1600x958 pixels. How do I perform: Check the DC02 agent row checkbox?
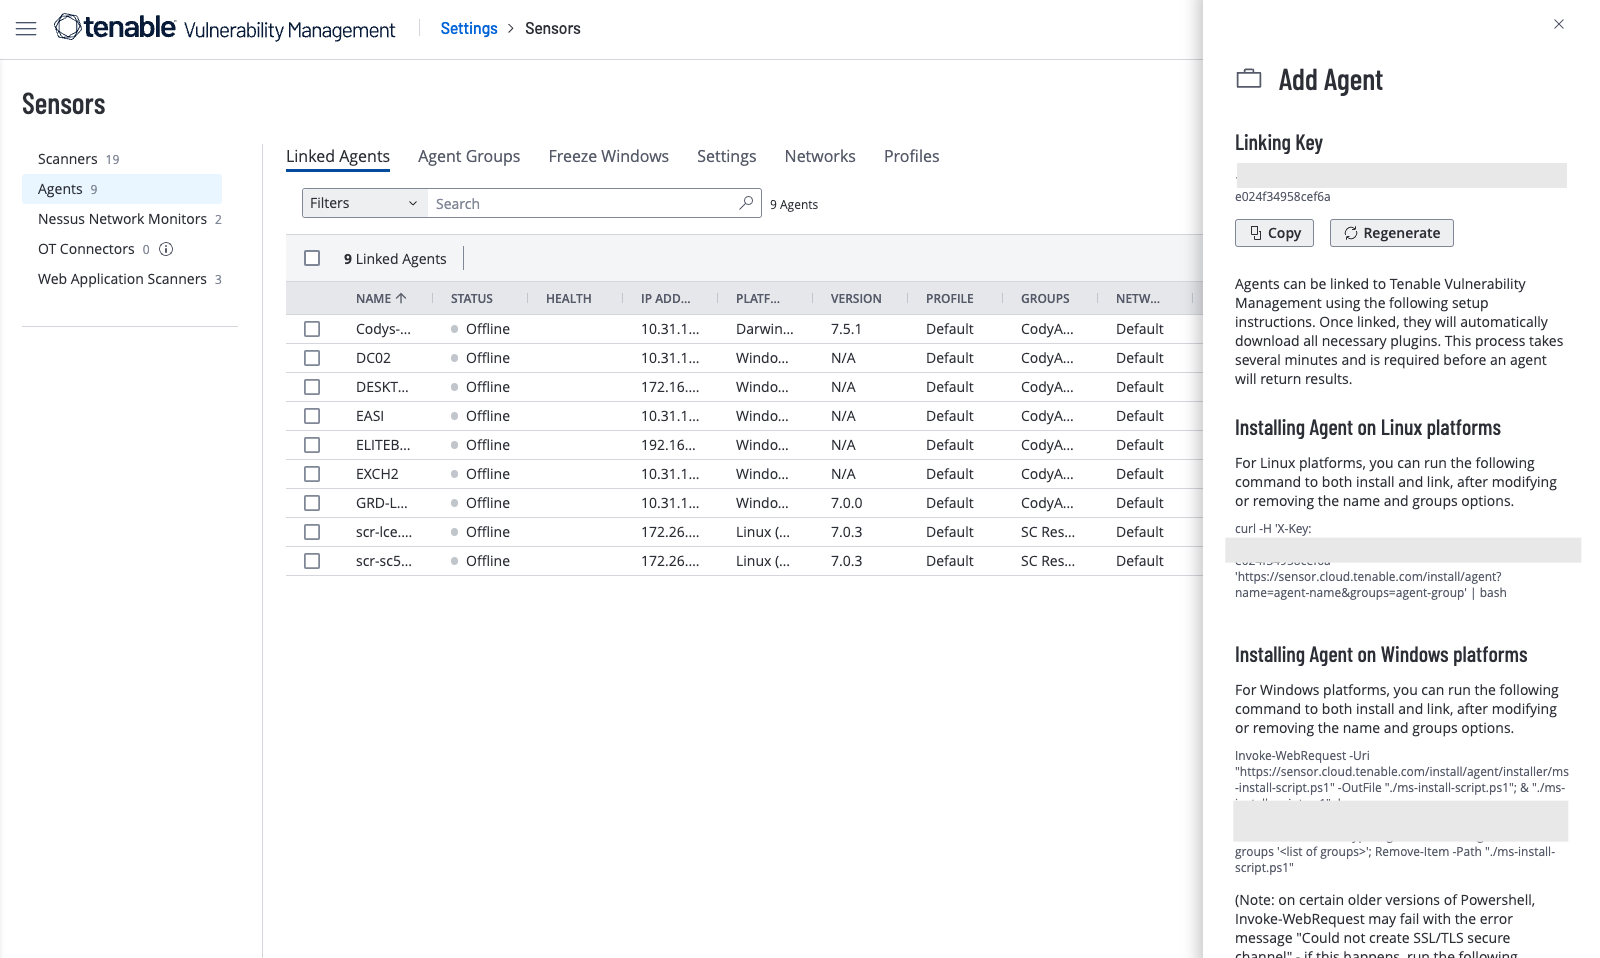[312, 358]
